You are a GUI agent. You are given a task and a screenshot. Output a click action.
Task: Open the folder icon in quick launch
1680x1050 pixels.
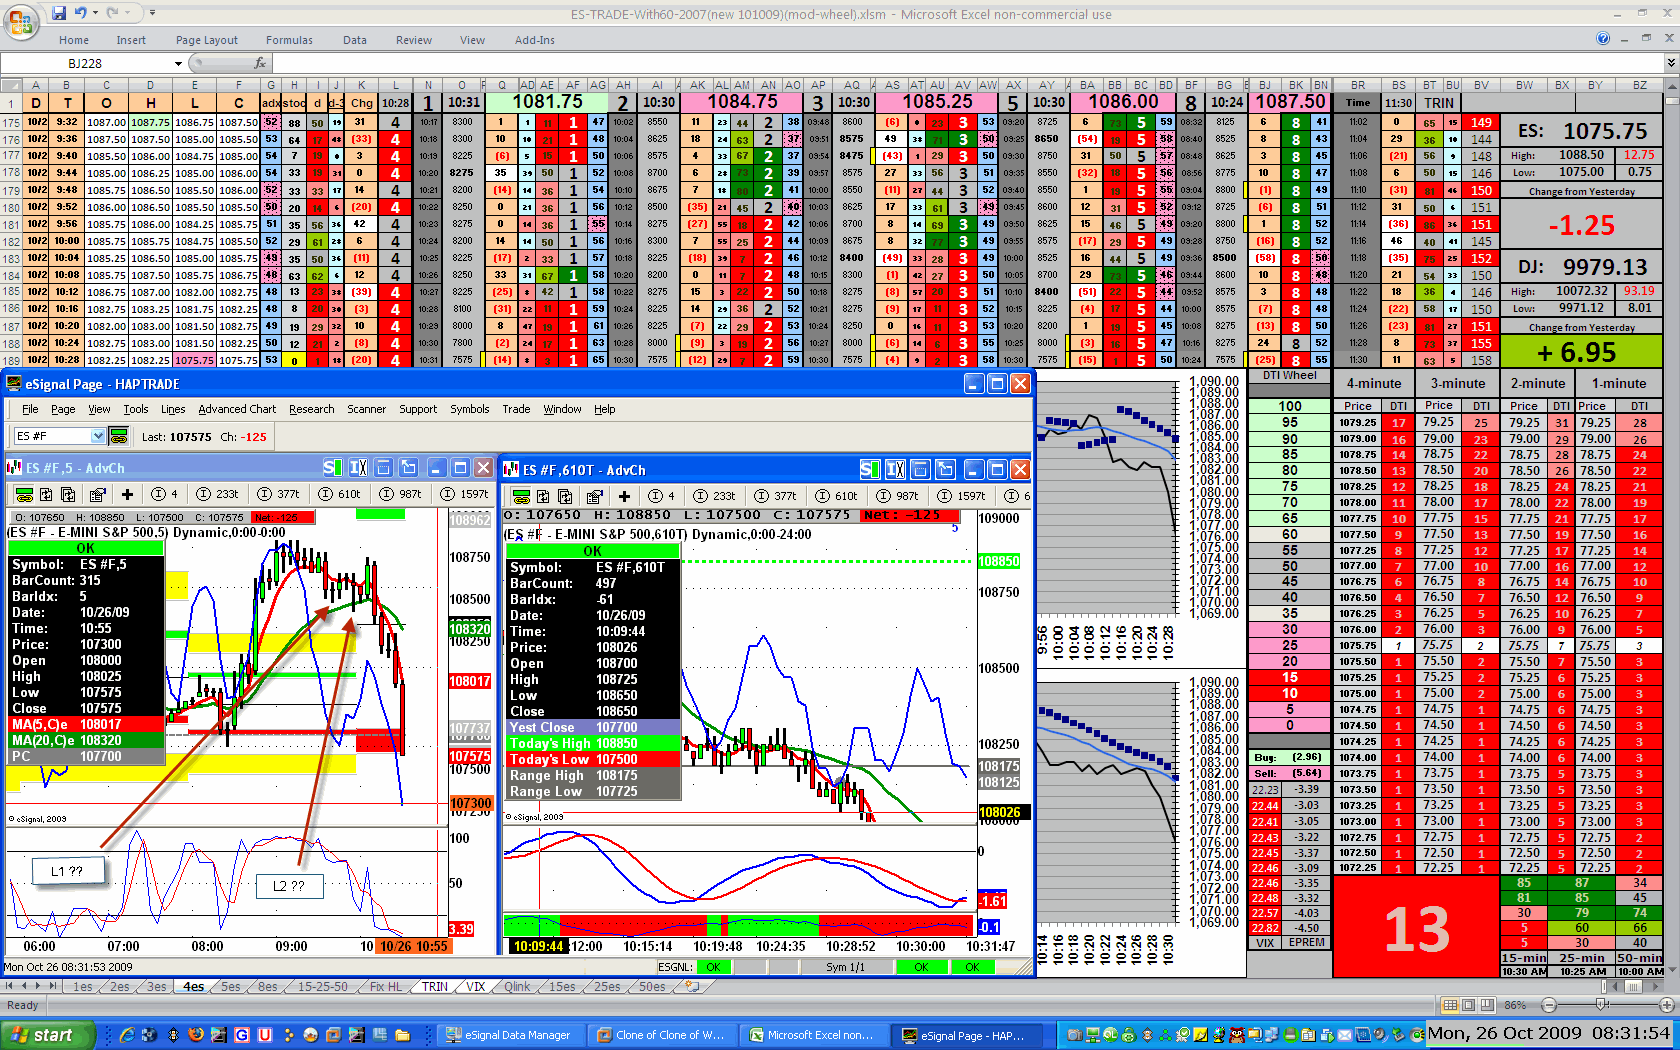[x=402, y=1035]
